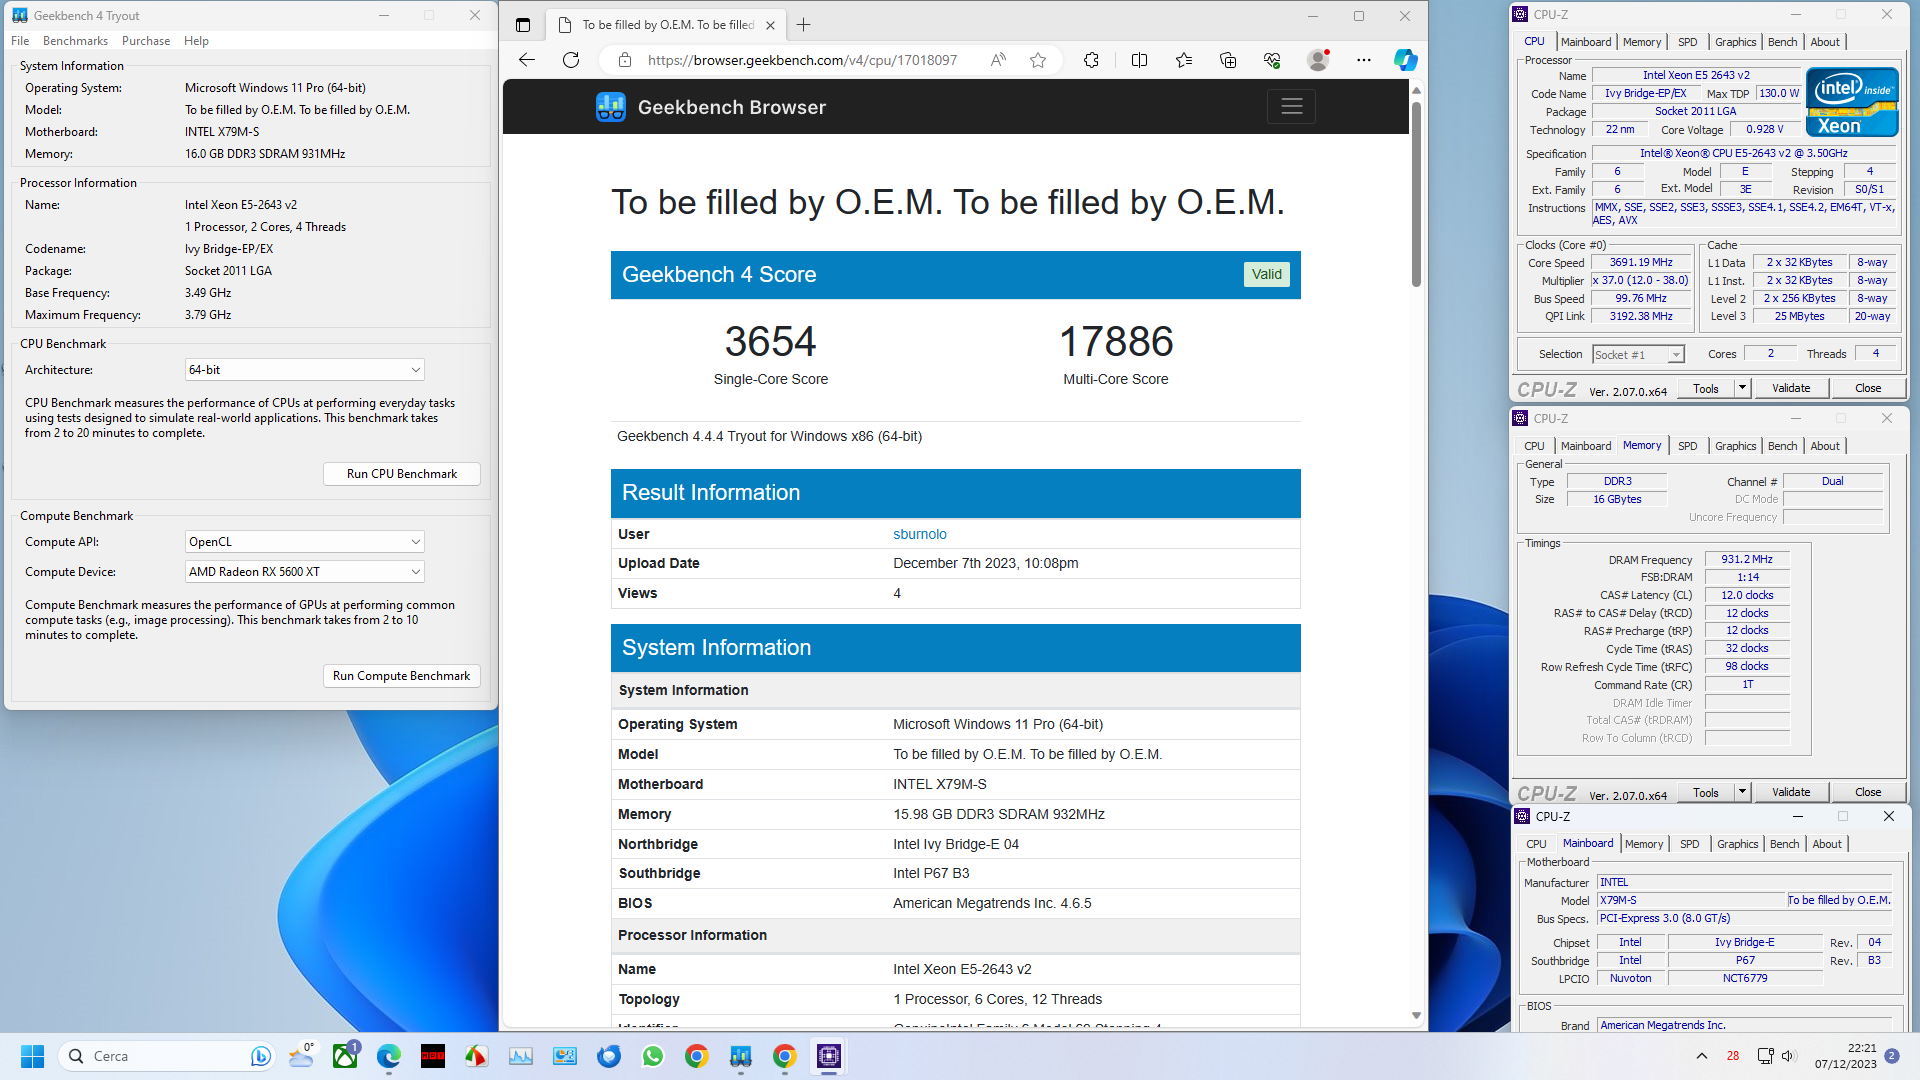
Task: Open the Help menu in Geekbench 4
Action: (196, 41)
